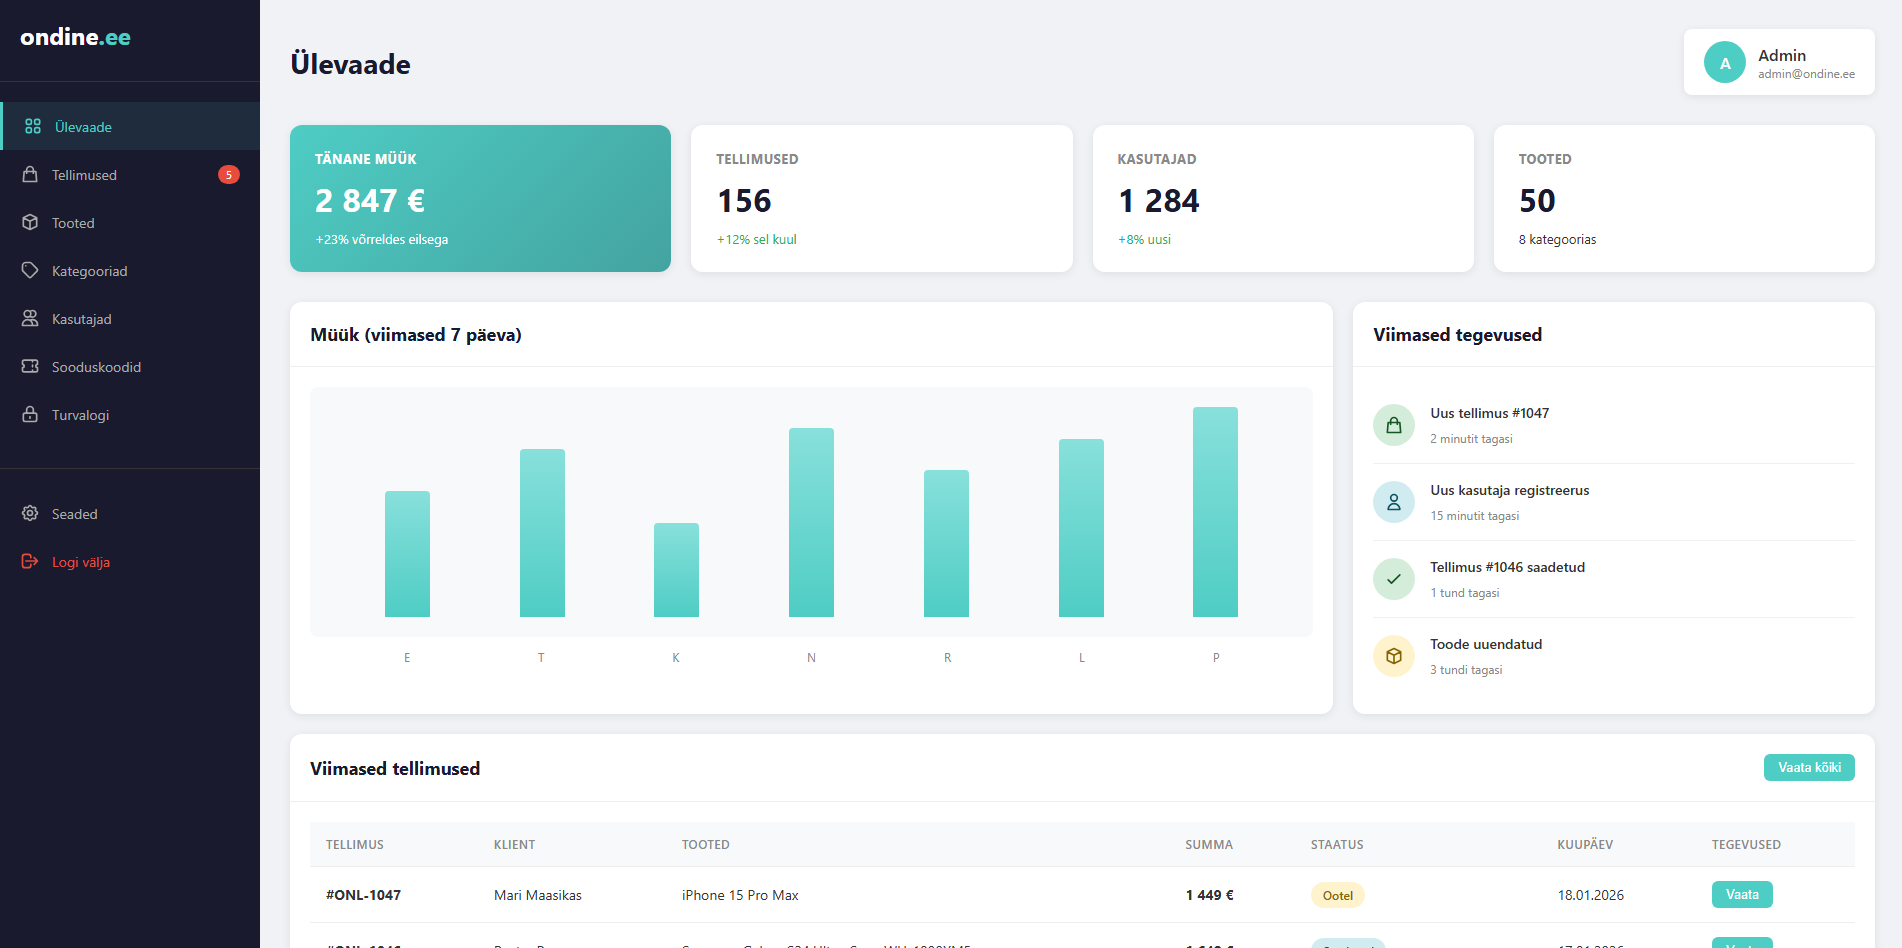Screen dimensions: 1902x948
Task: Click the Ülevaade grid icon in sidebar
Action: (33, 127)
